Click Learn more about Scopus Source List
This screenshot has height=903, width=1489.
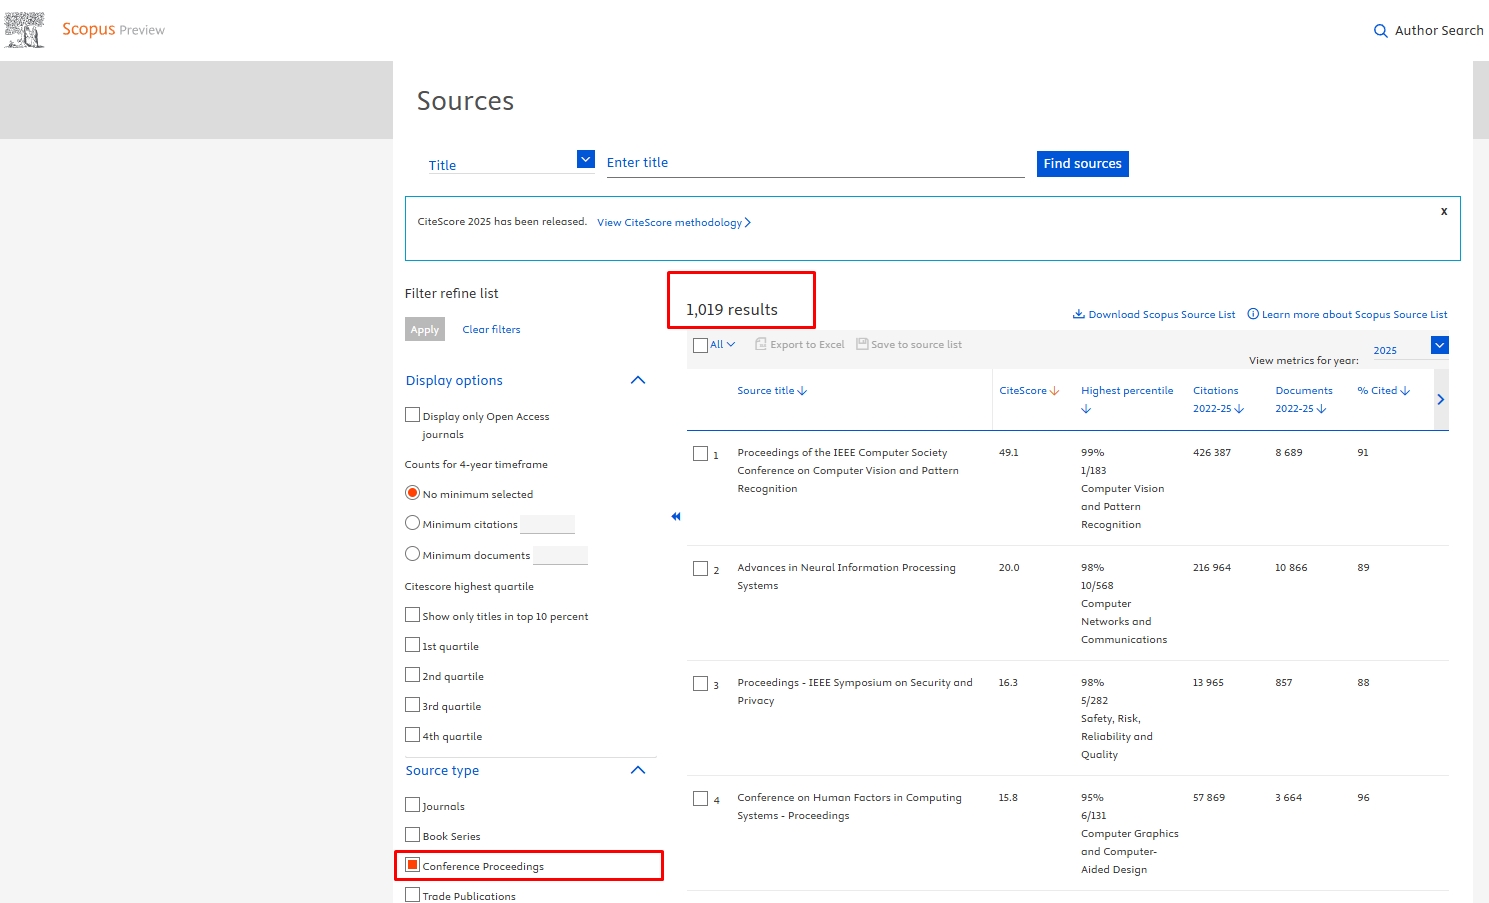click(x=1354, y=314)
